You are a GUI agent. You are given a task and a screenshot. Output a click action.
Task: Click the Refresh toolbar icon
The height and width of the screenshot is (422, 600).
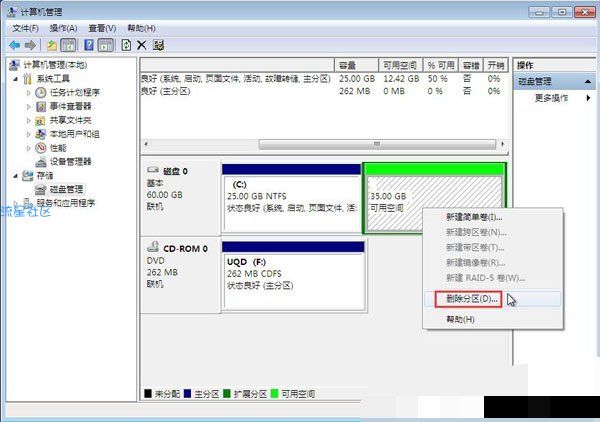pyautogui.click(x=126, y=46)
